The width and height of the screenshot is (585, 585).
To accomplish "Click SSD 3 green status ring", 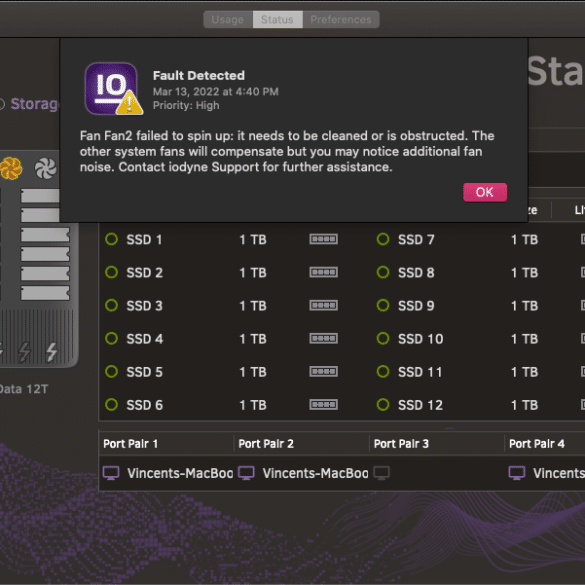I will (111, 306).
